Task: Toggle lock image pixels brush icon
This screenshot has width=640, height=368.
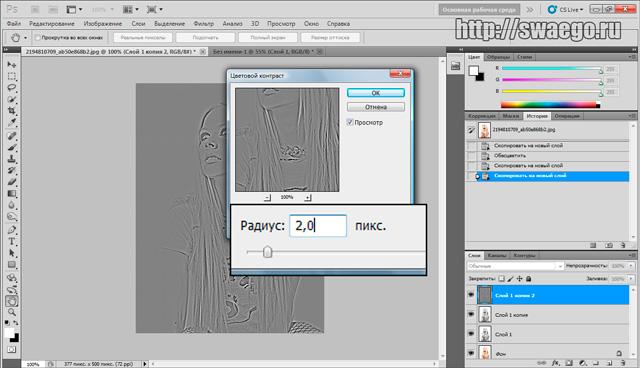Action: pyautogui.click(x=510, y=279)
